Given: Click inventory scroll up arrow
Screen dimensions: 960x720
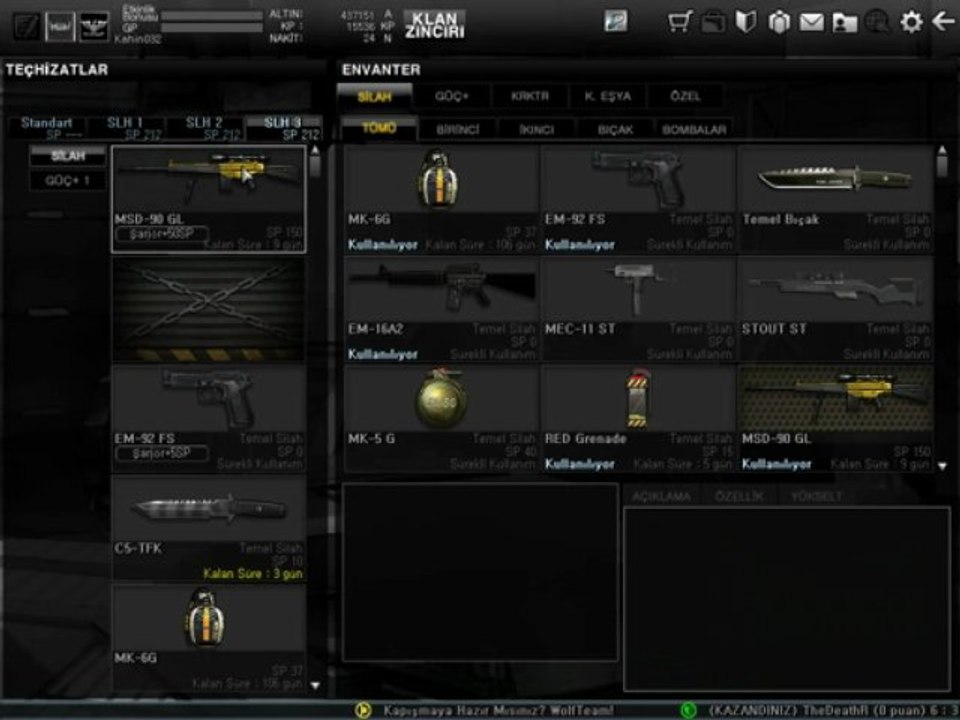Looking at the screenshot, I should point(942,150).
